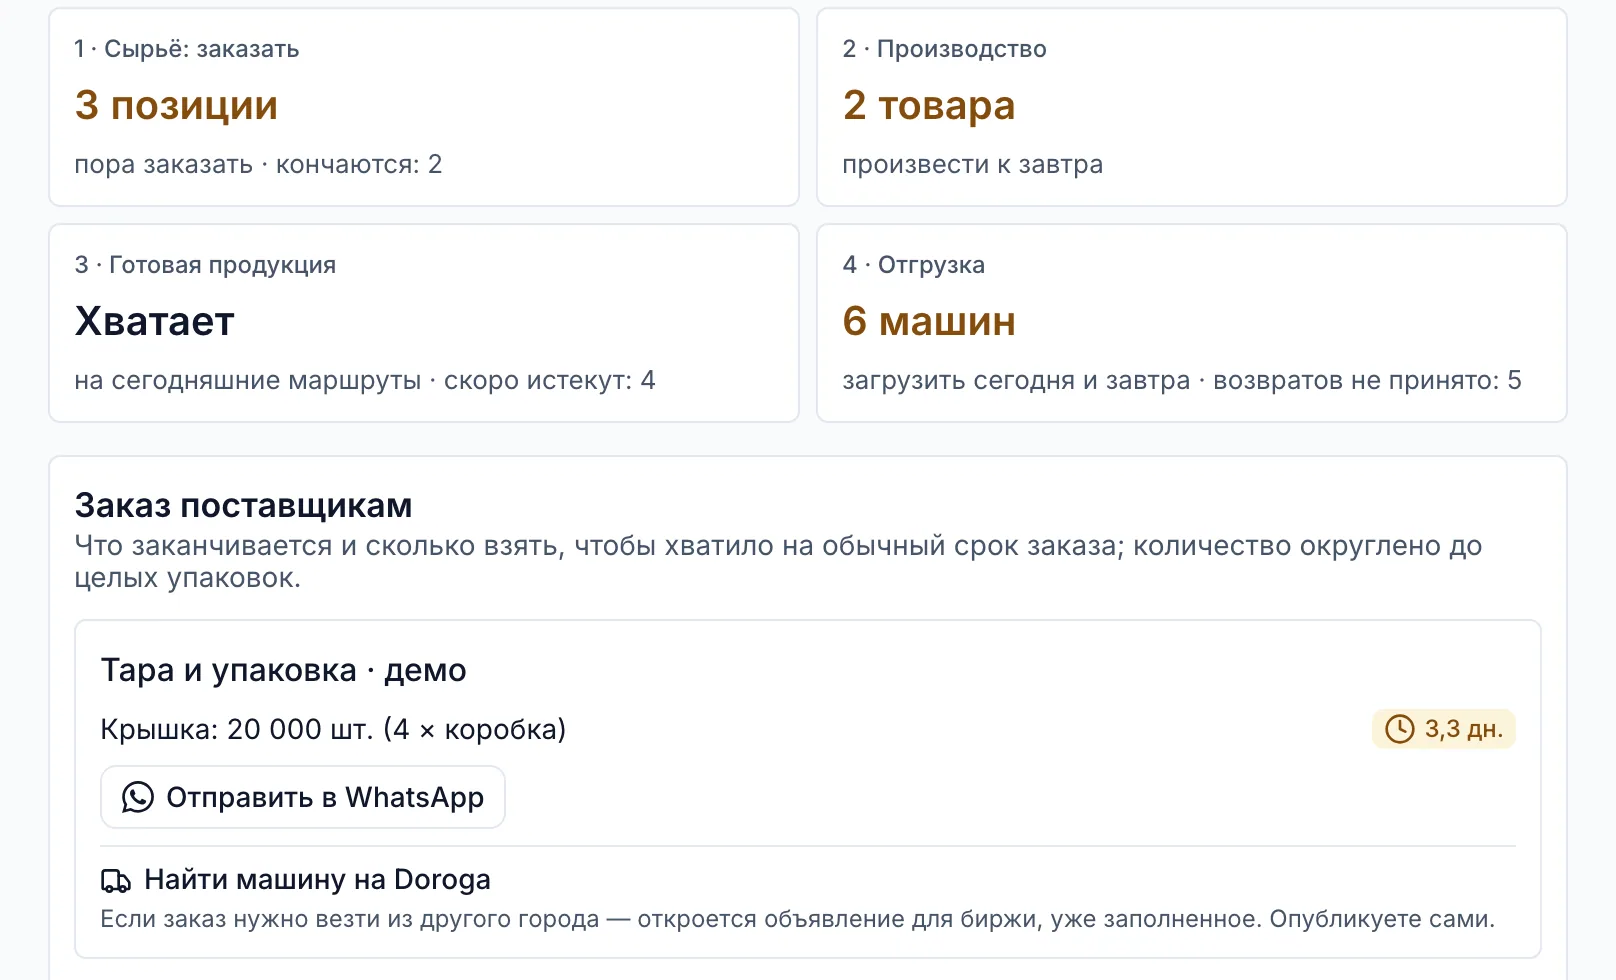Click the Крышка: 20 000 шт. line
Screen dimensions: 1616x980
tap(333, 729)
